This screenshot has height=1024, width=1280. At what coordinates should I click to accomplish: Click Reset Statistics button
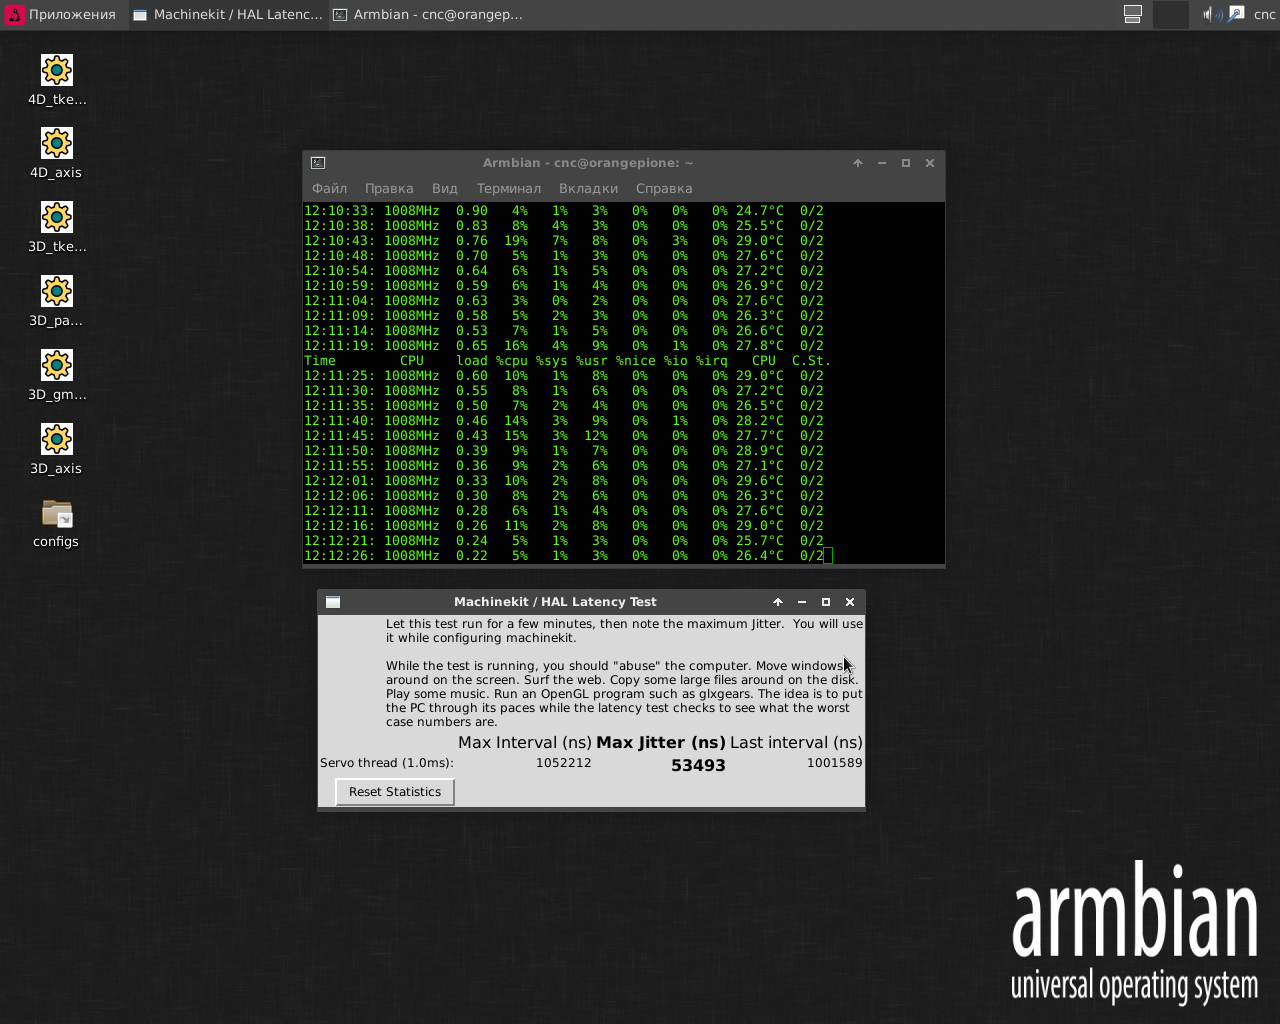pos(395,792)
